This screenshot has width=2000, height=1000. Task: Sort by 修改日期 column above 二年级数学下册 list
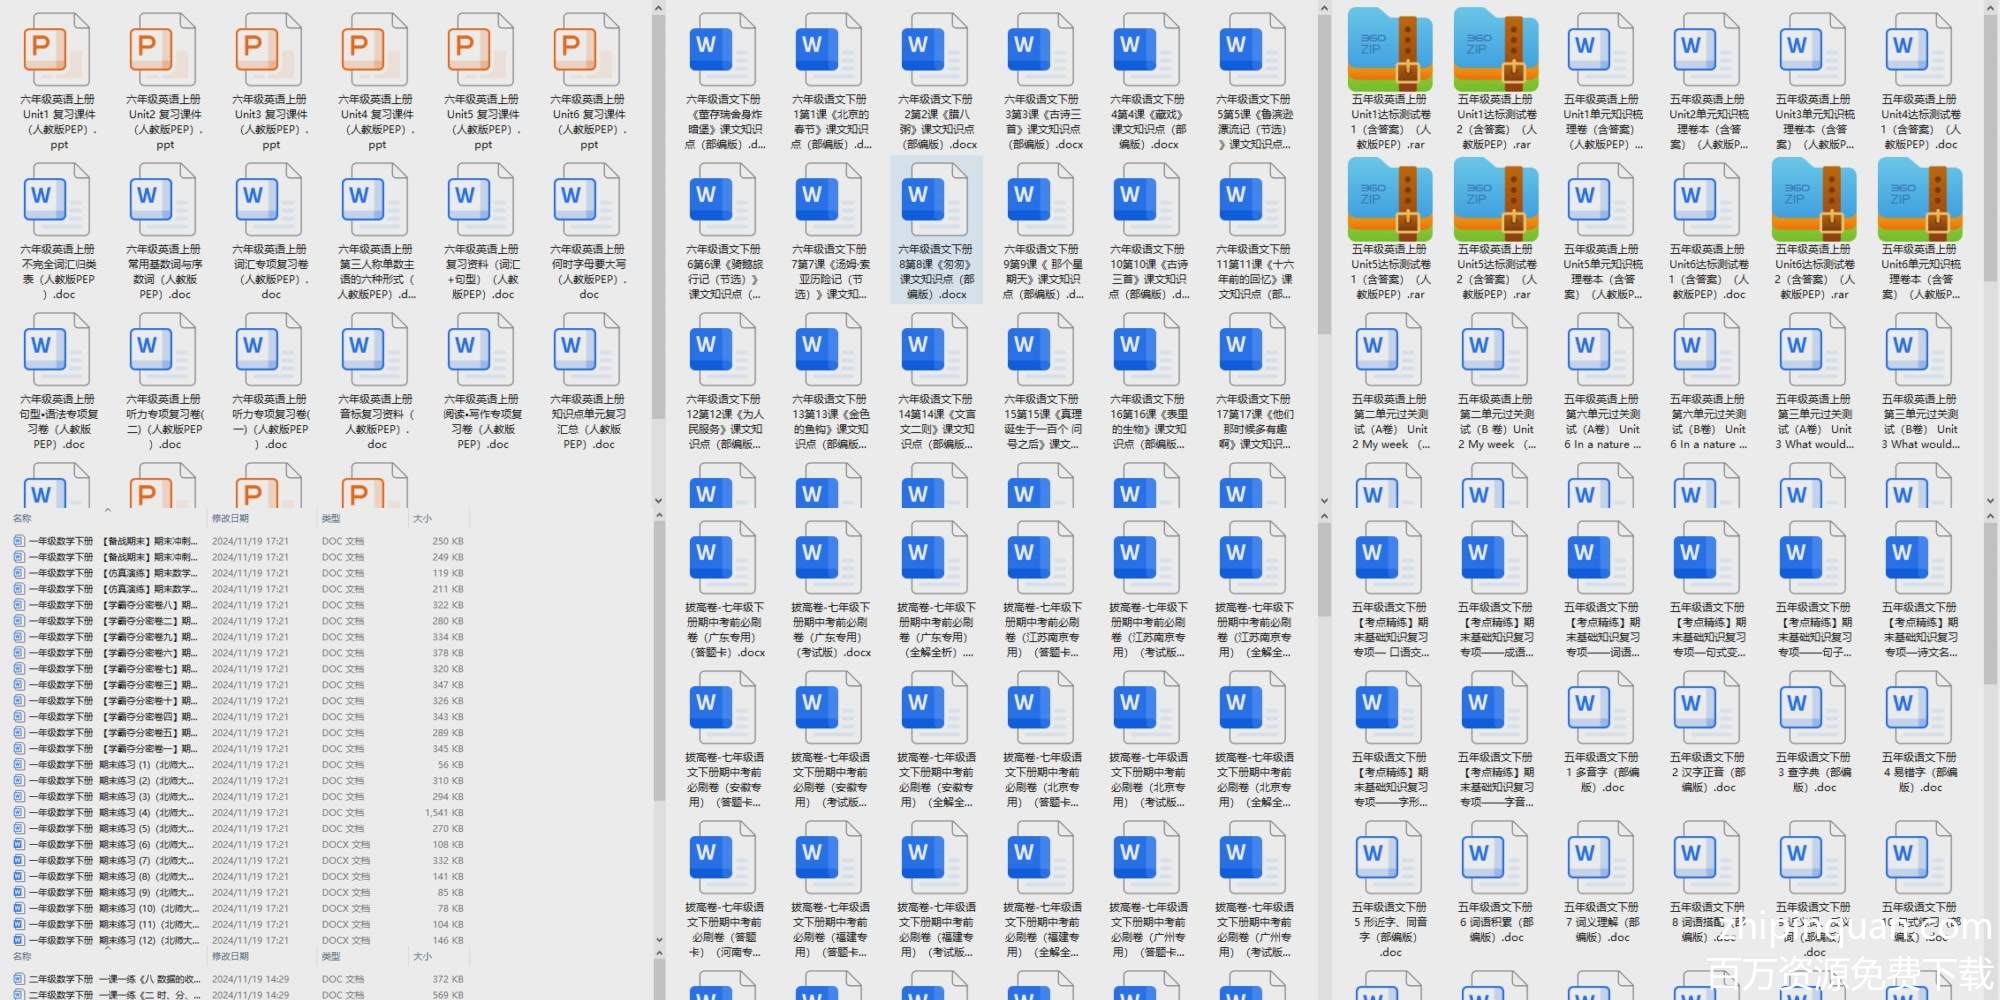(230, 957)
